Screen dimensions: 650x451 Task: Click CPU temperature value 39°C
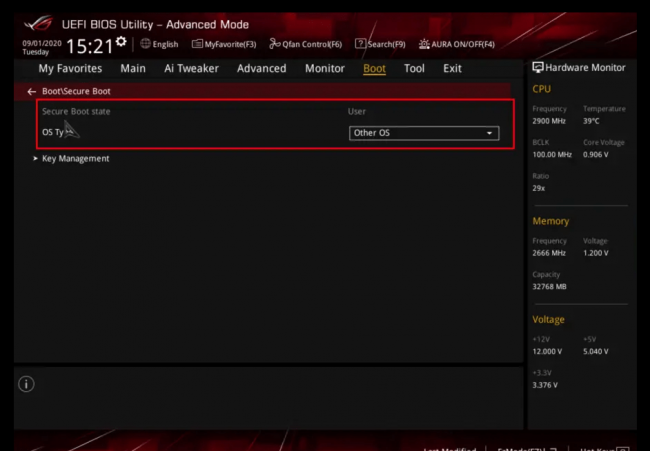tap(591, 121)
